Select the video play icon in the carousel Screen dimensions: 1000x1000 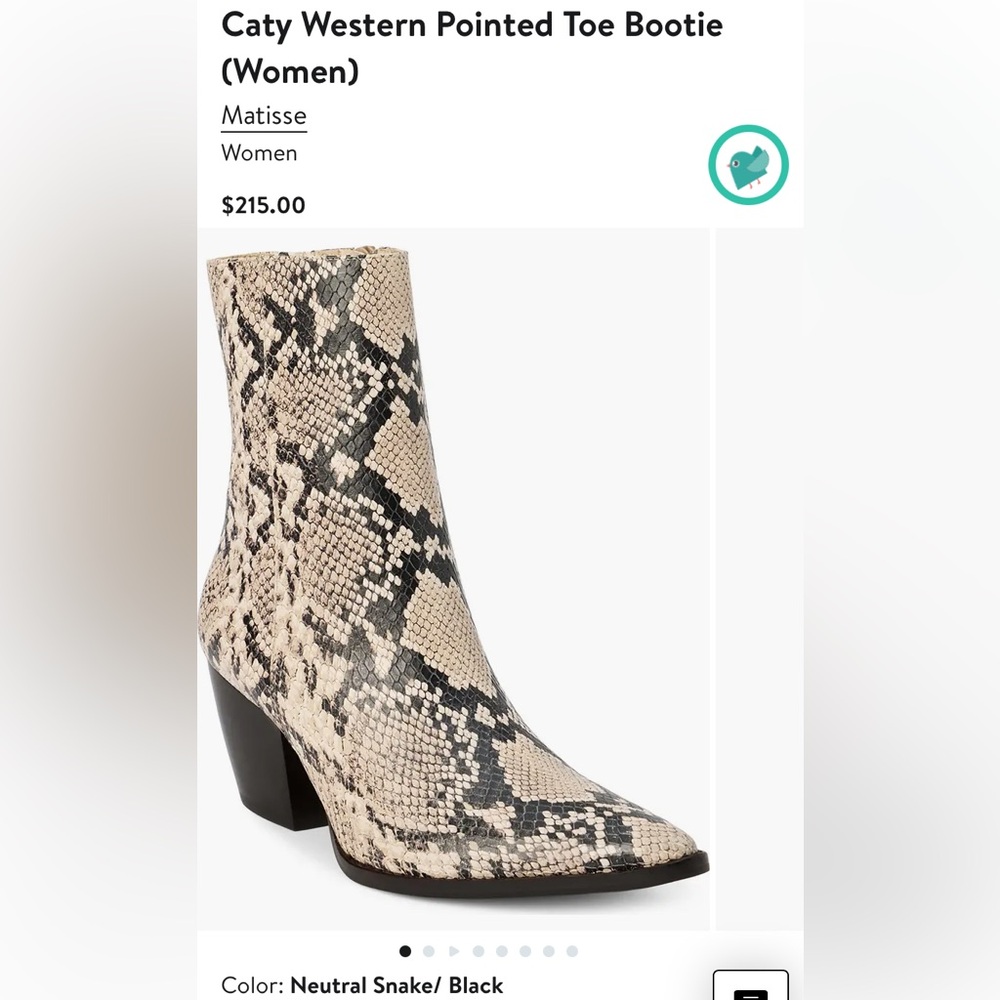[x=454, y=950]
